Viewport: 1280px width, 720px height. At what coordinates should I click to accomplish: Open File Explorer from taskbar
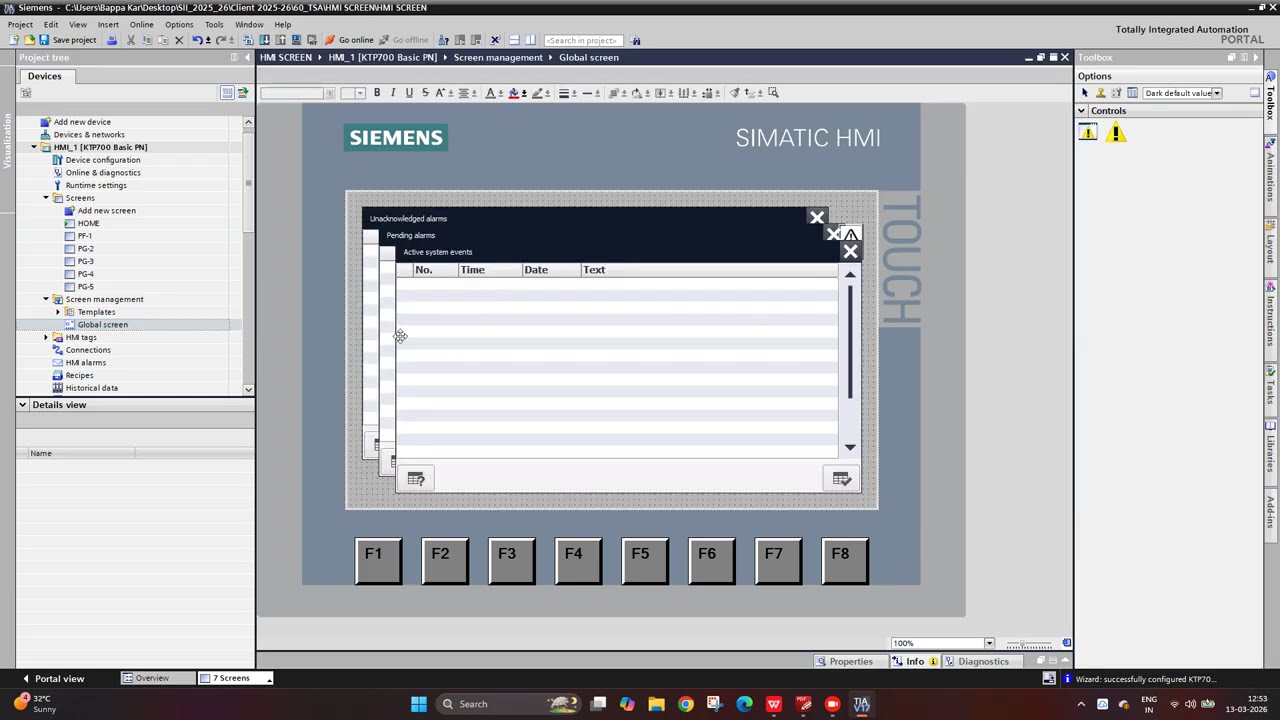[x=656, y=704]
